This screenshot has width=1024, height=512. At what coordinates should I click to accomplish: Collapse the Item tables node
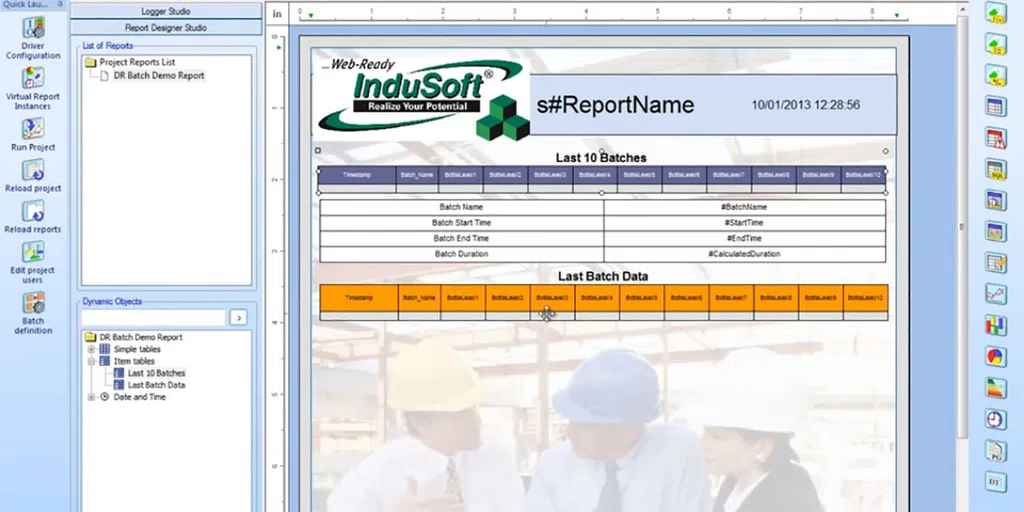coord(91,361)
